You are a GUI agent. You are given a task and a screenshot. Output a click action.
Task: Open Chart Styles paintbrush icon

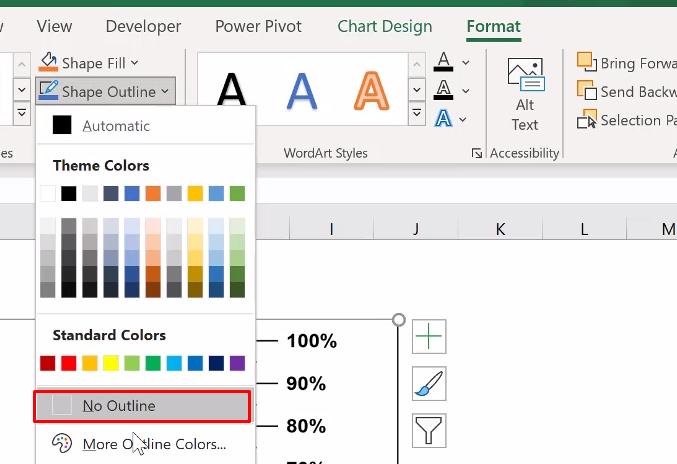pos(429,384)
